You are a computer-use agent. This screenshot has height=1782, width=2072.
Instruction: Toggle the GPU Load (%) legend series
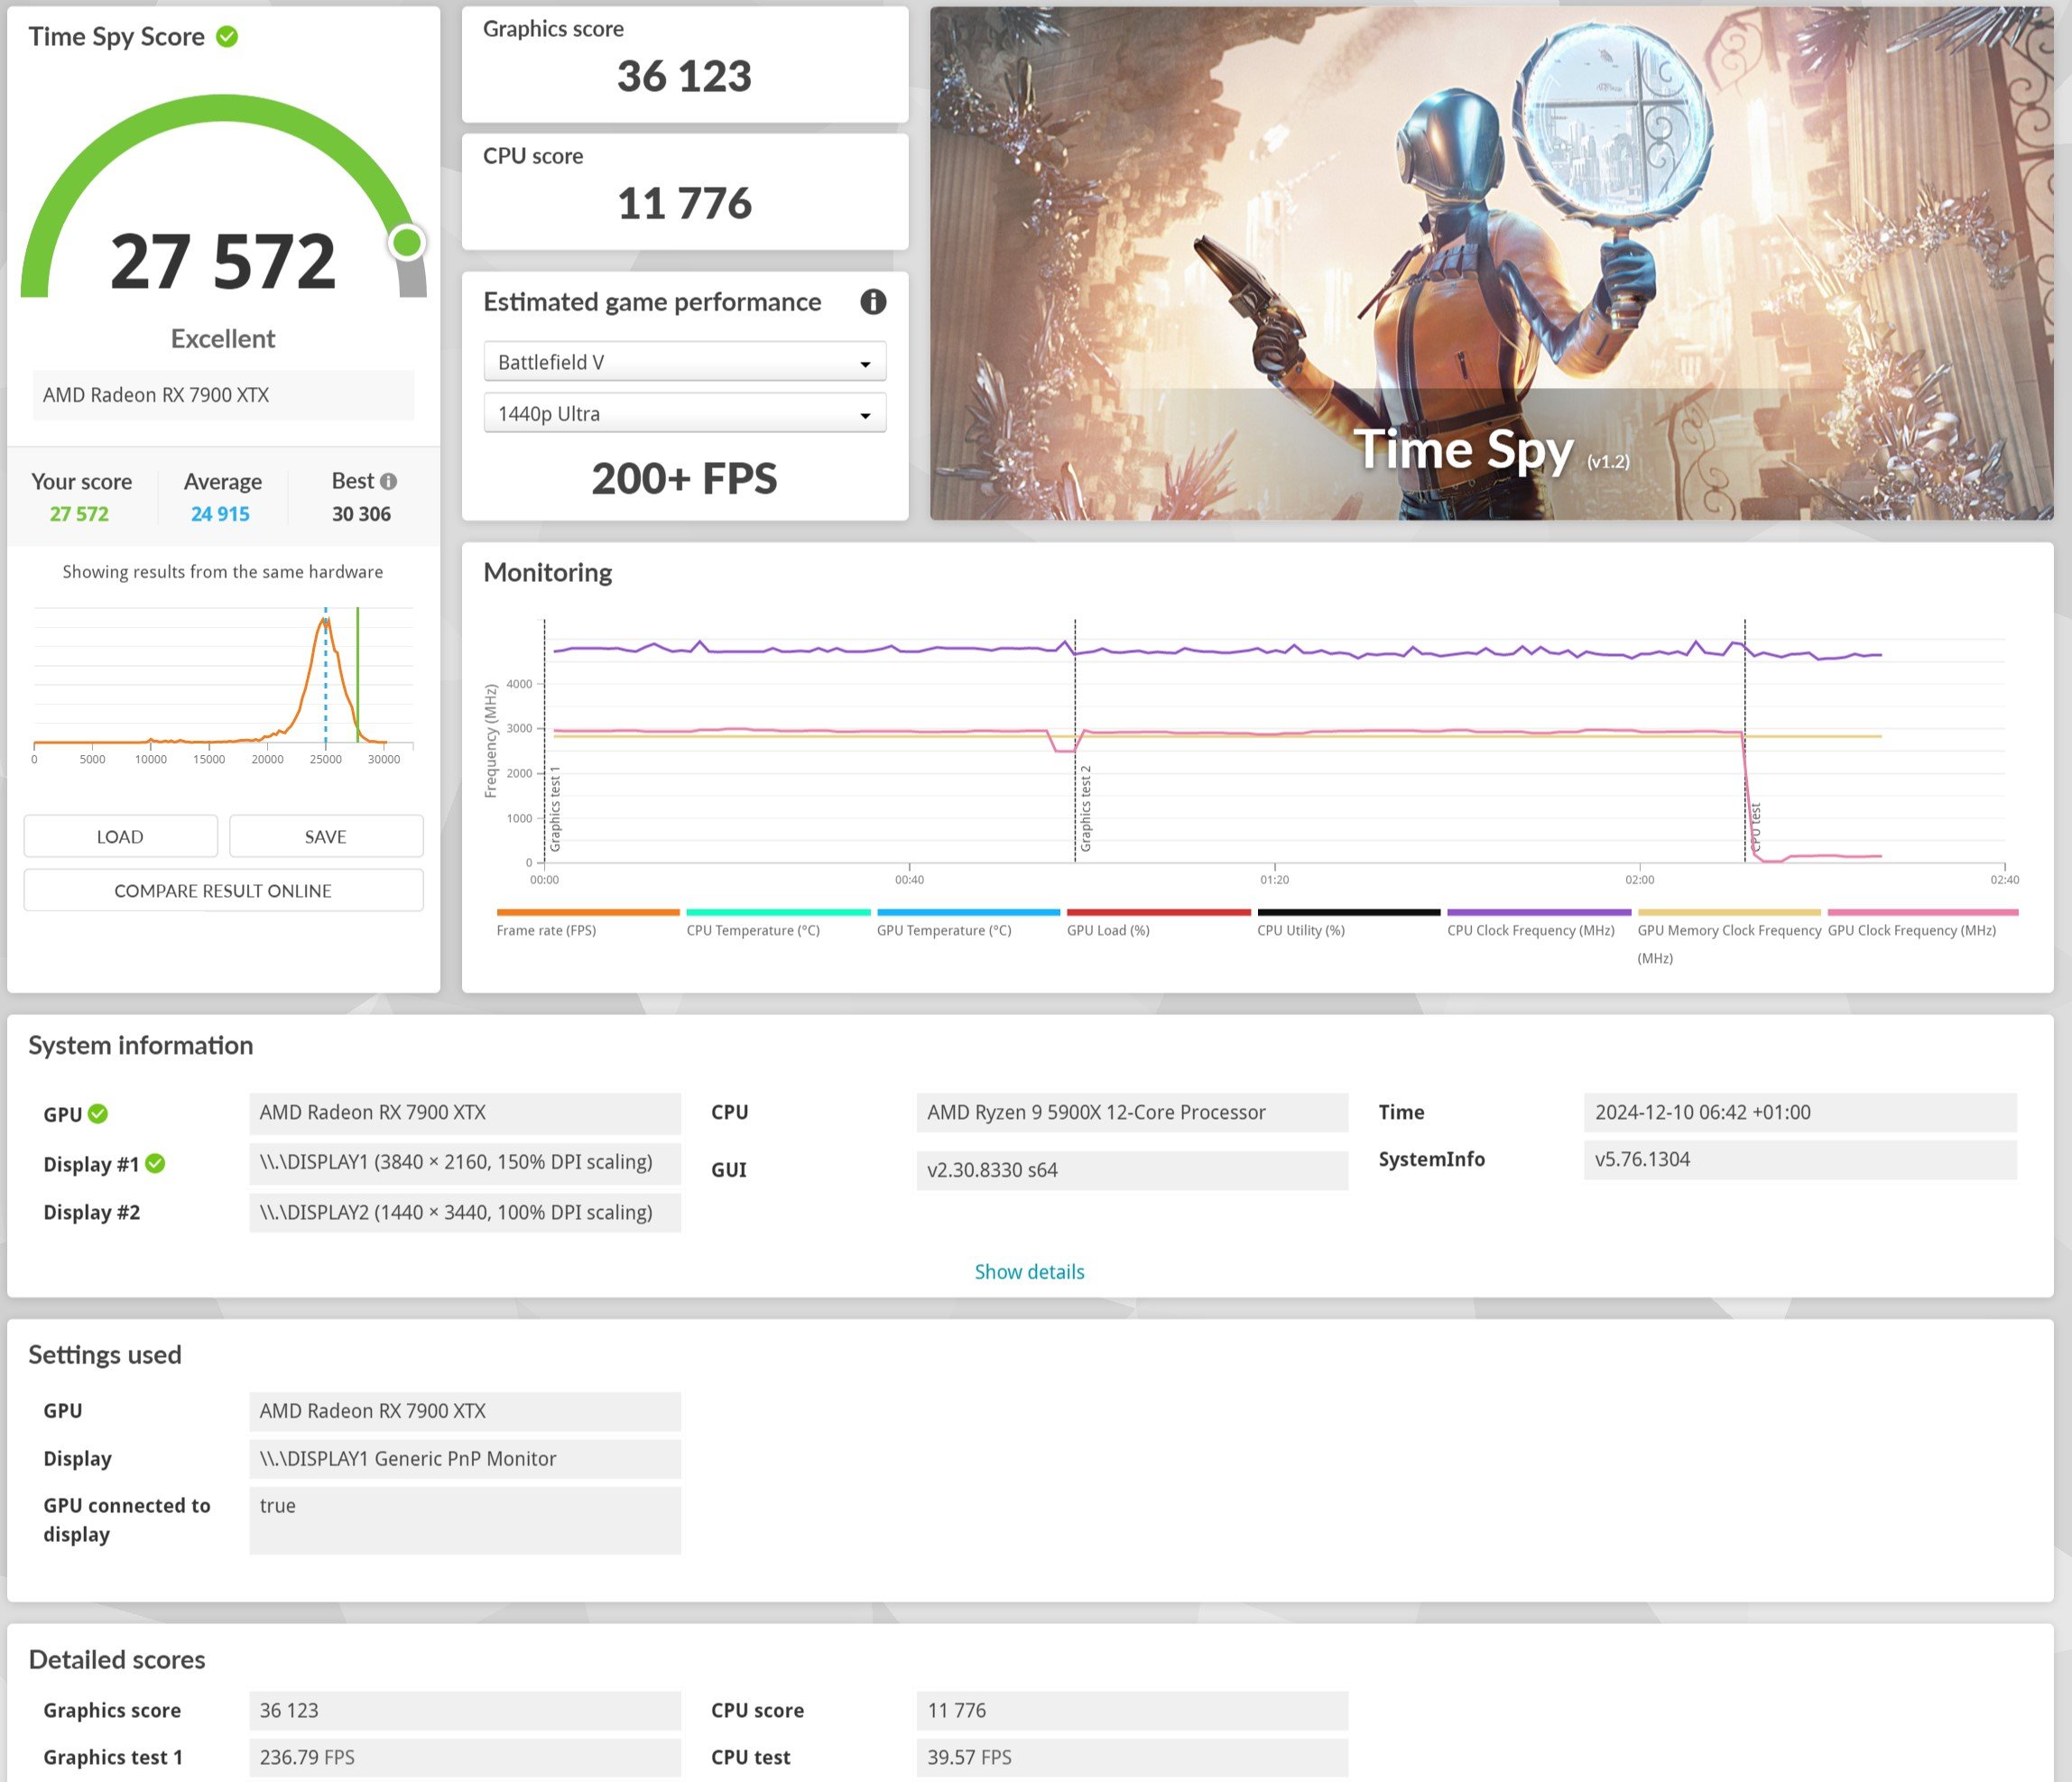pyautogui.click(x=1108, y=930)
